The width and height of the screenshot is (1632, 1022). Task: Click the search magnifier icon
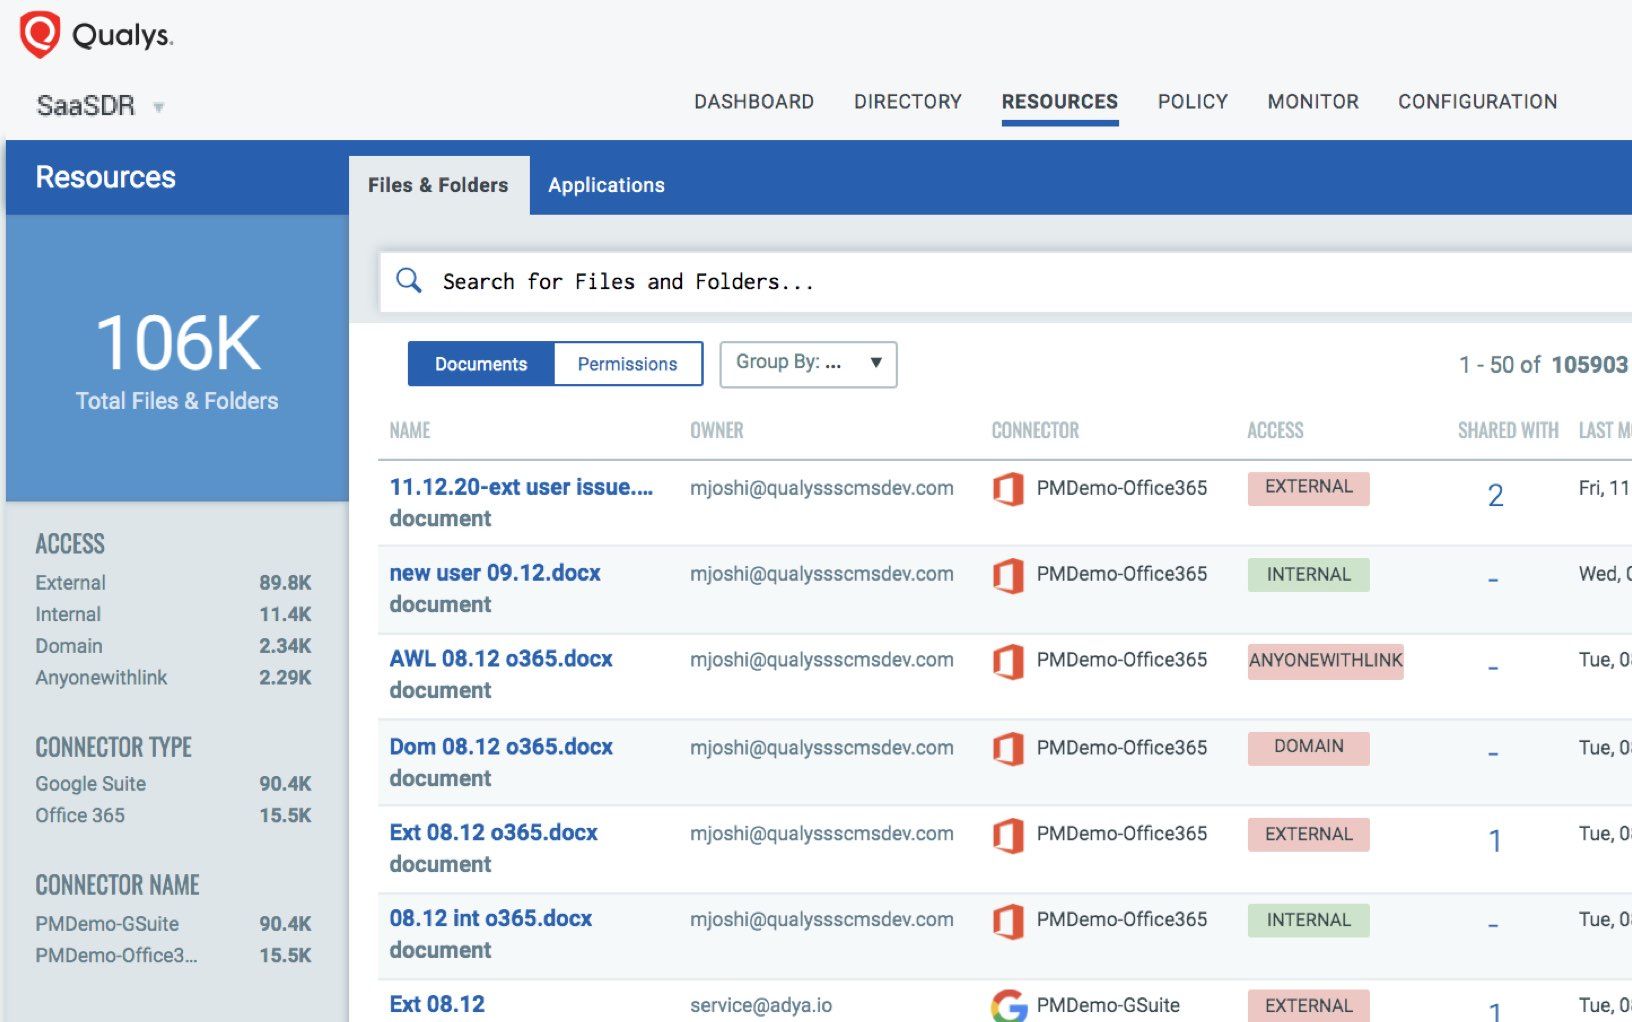point(409,281)
